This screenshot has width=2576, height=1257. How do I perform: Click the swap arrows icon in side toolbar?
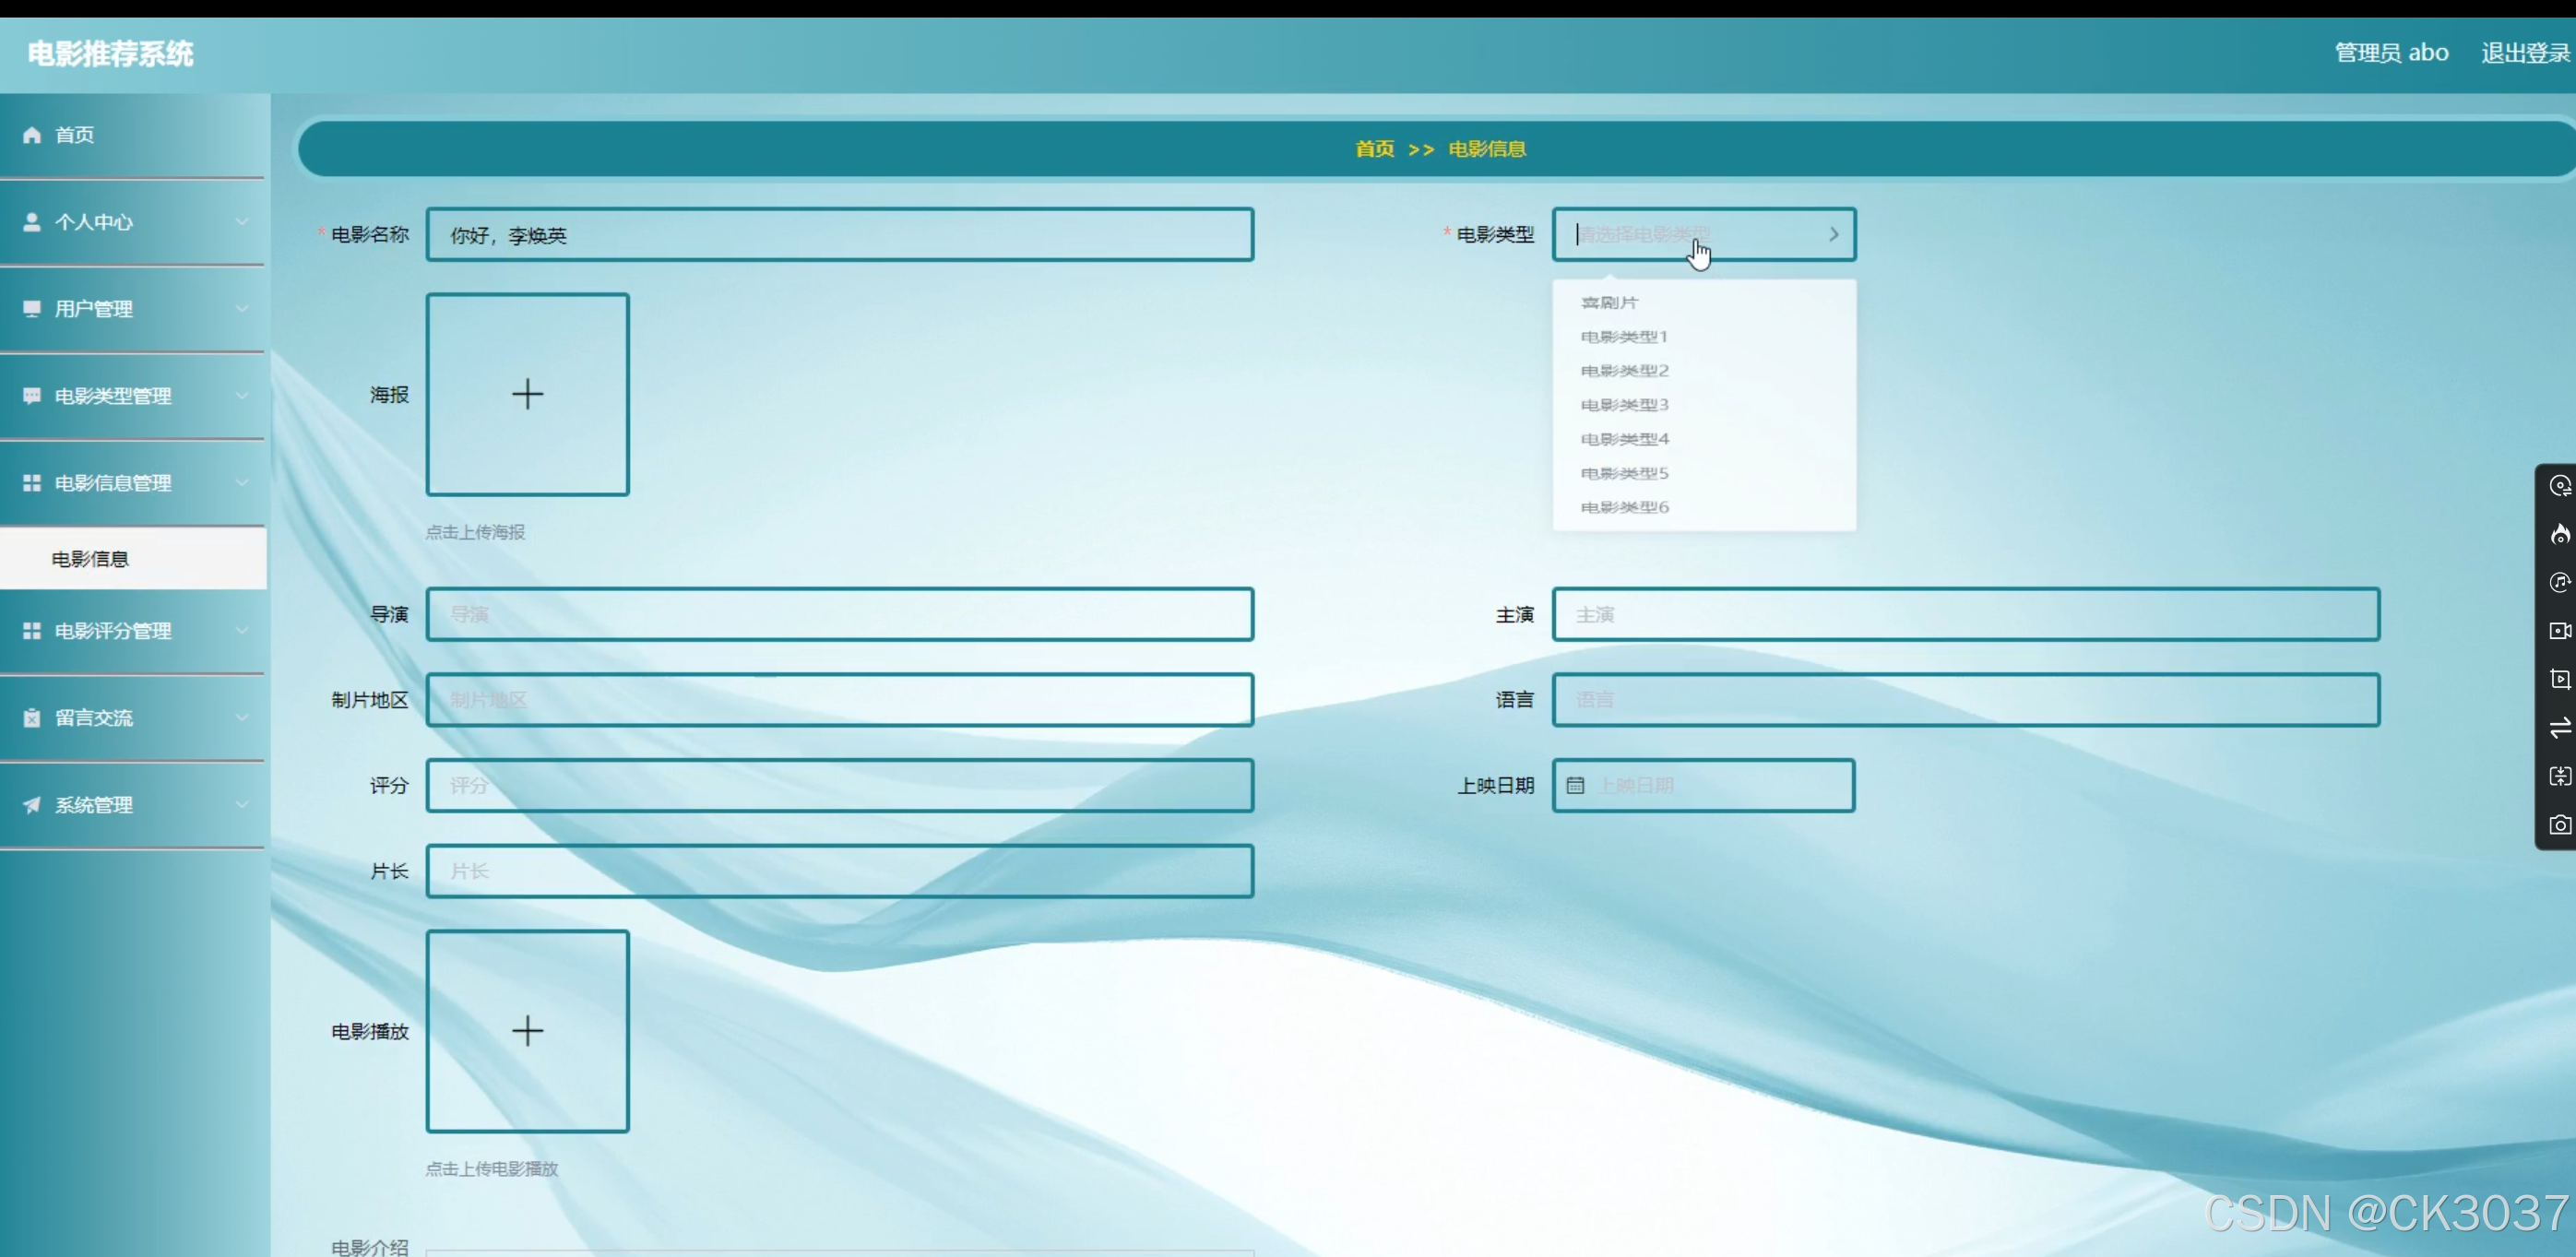(2559, 728)
